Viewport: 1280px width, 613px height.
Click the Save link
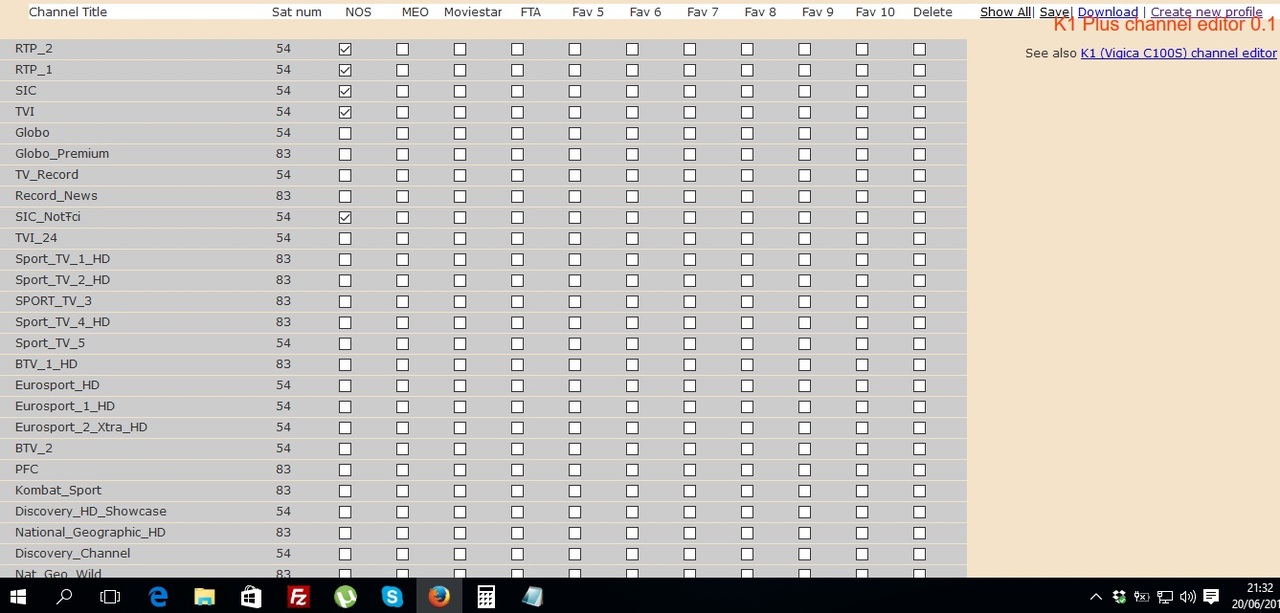[x=1053, y=12]
